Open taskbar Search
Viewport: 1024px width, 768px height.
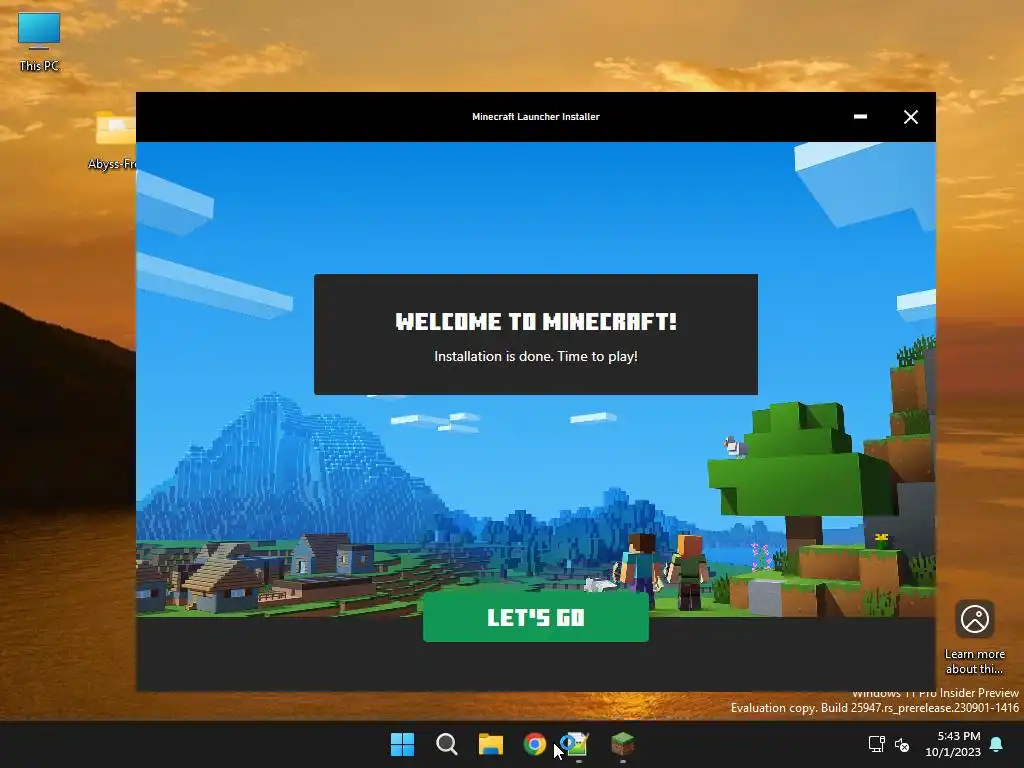447,744
